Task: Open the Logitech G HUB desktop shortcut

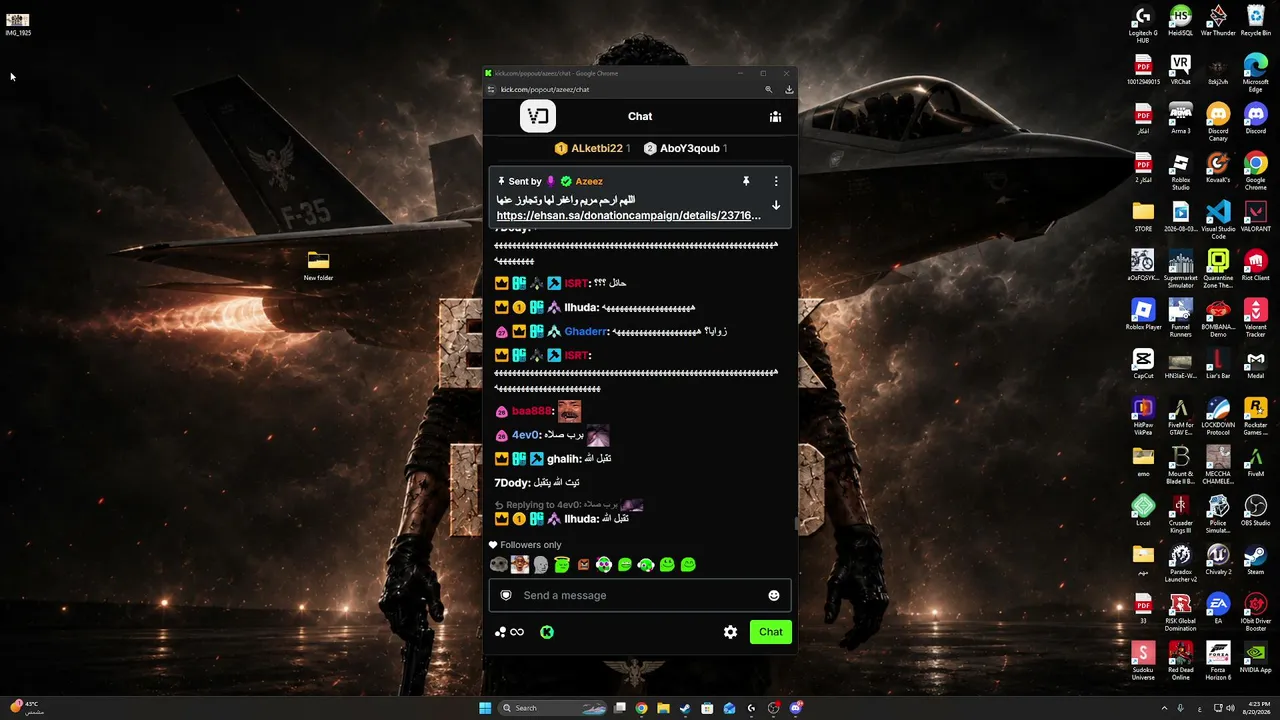Action: coord(1143,24)
